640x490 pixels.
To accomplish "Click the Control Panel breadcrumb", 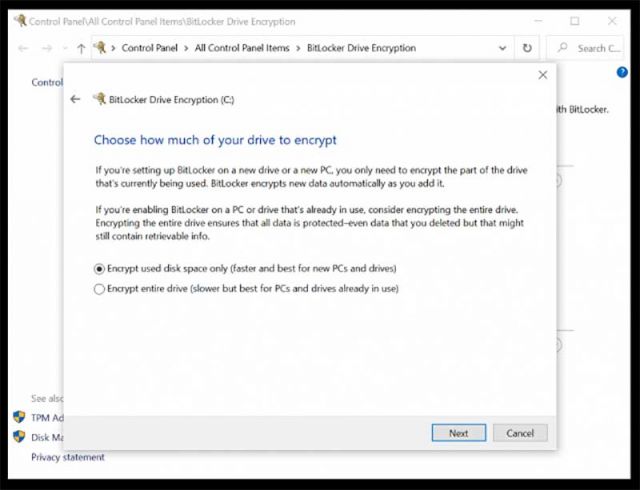I will 149,48.
